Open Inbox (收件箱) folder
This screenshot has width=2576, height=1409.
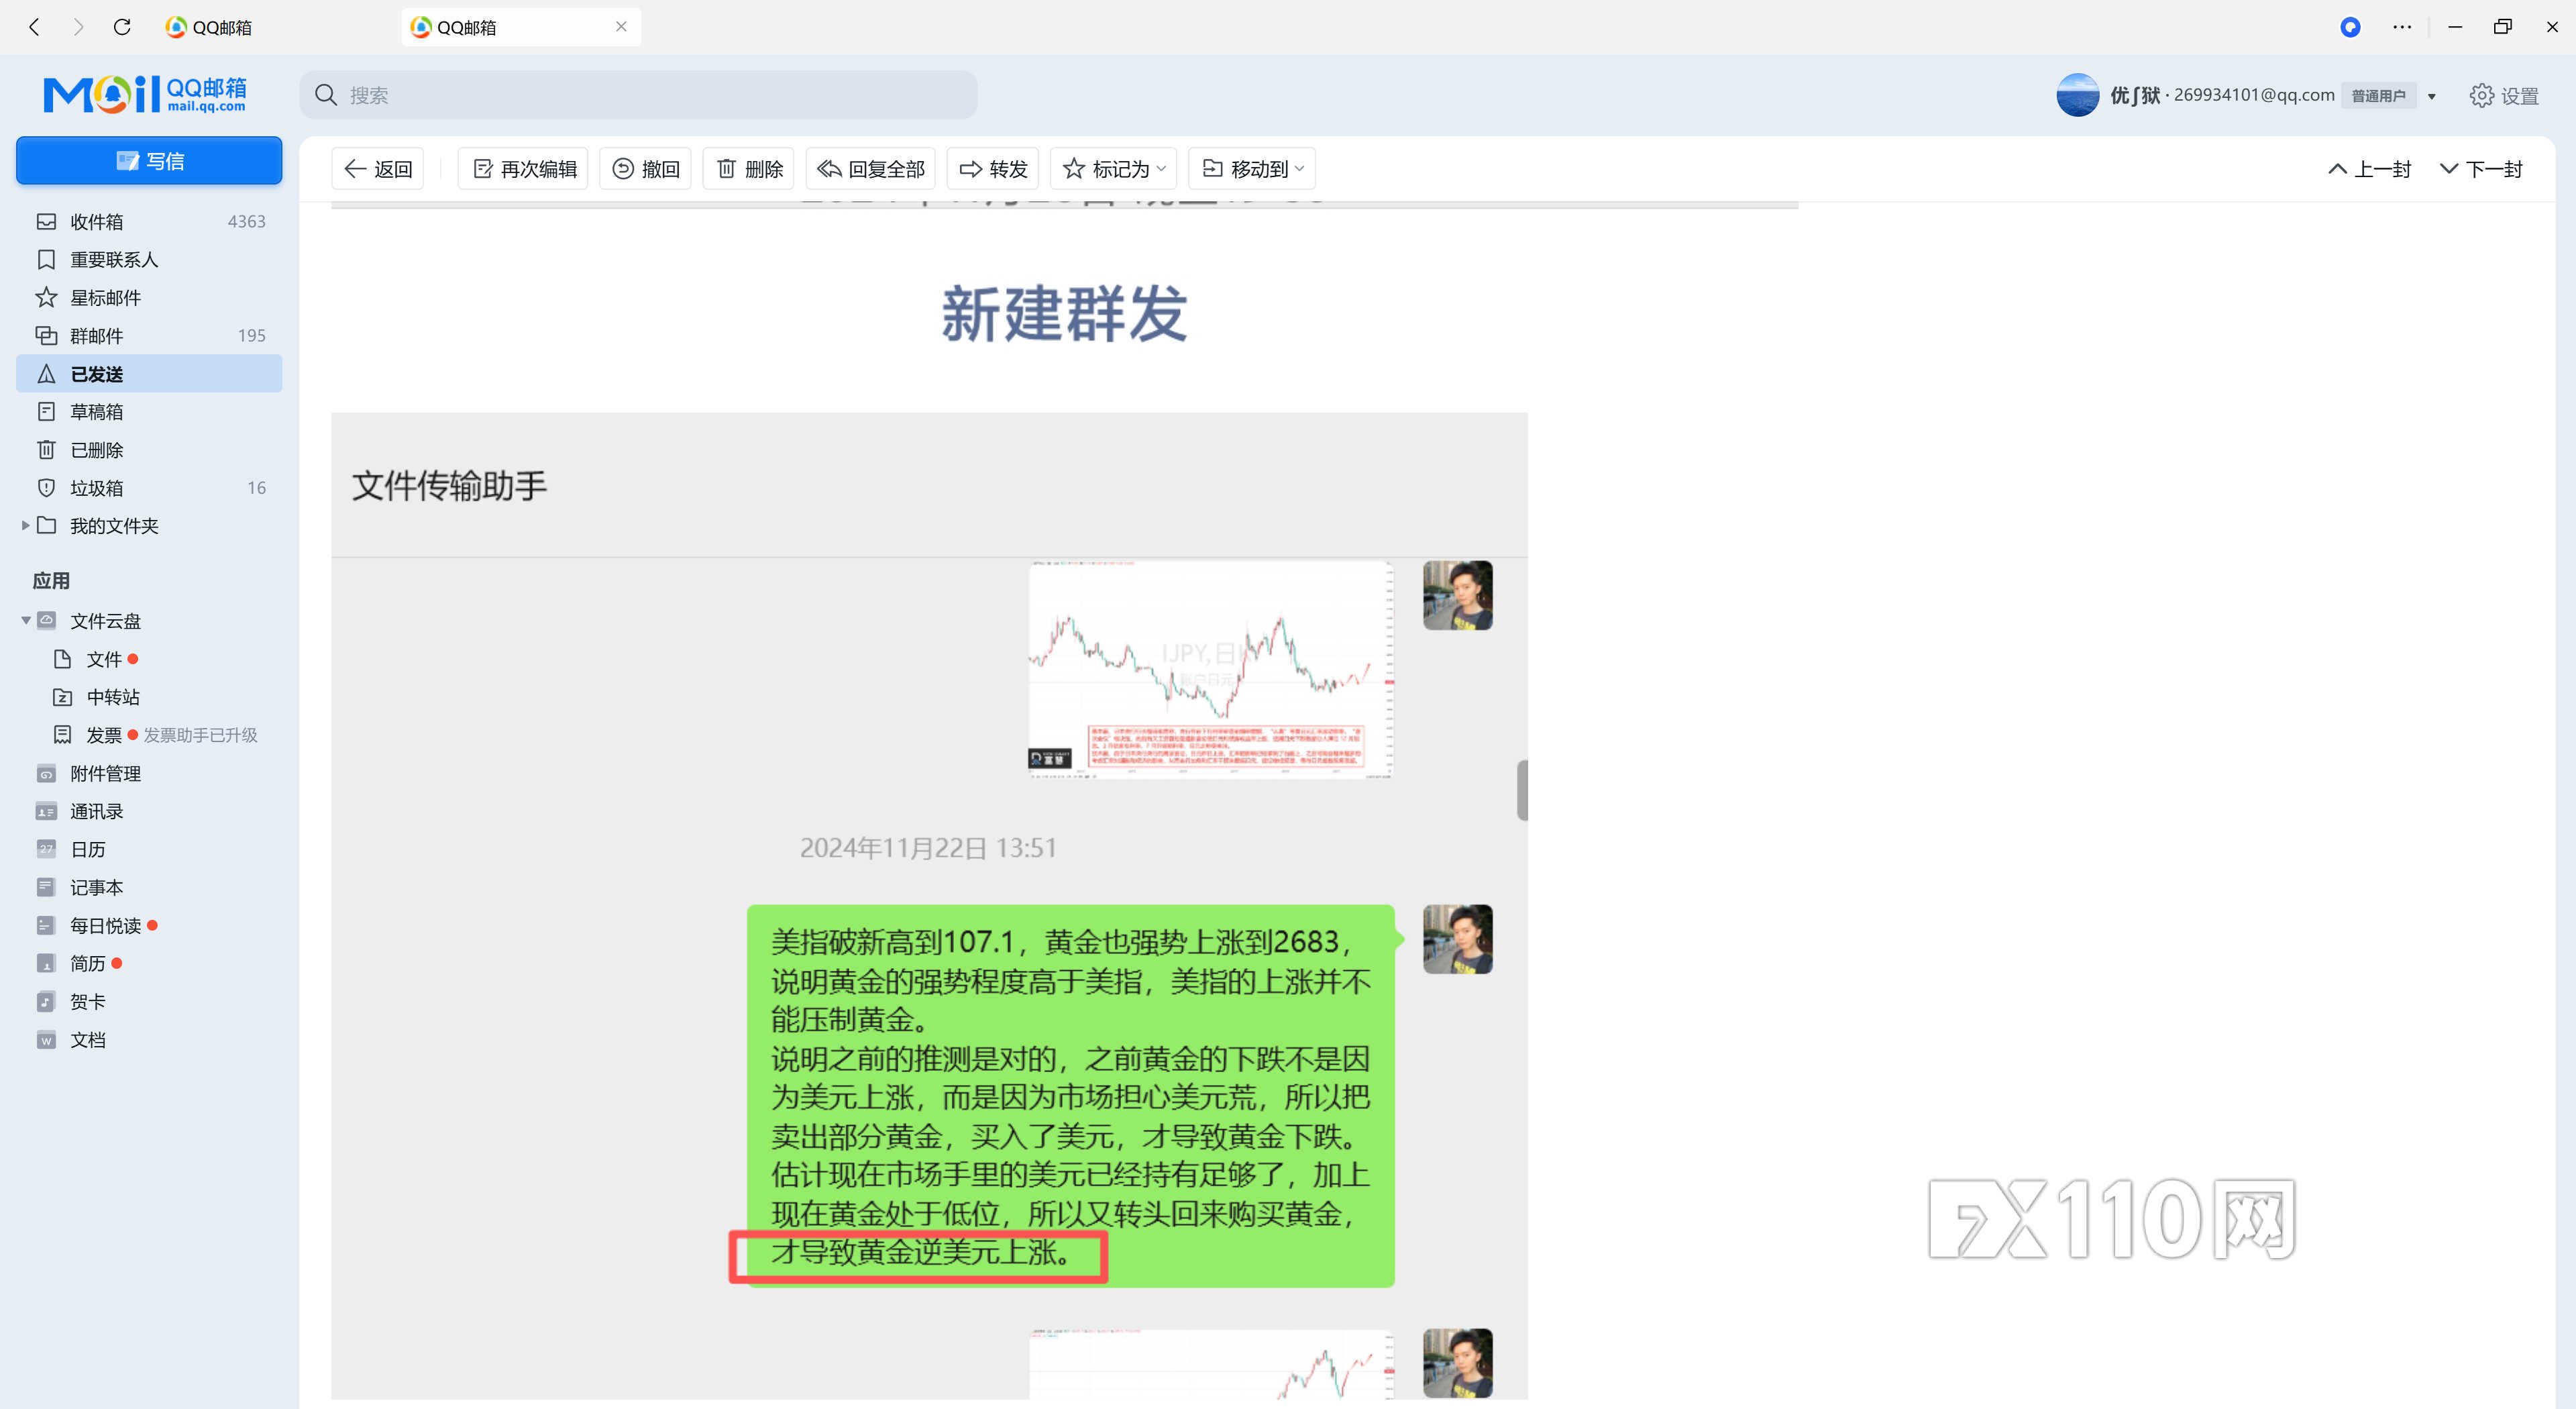[149, 221]
